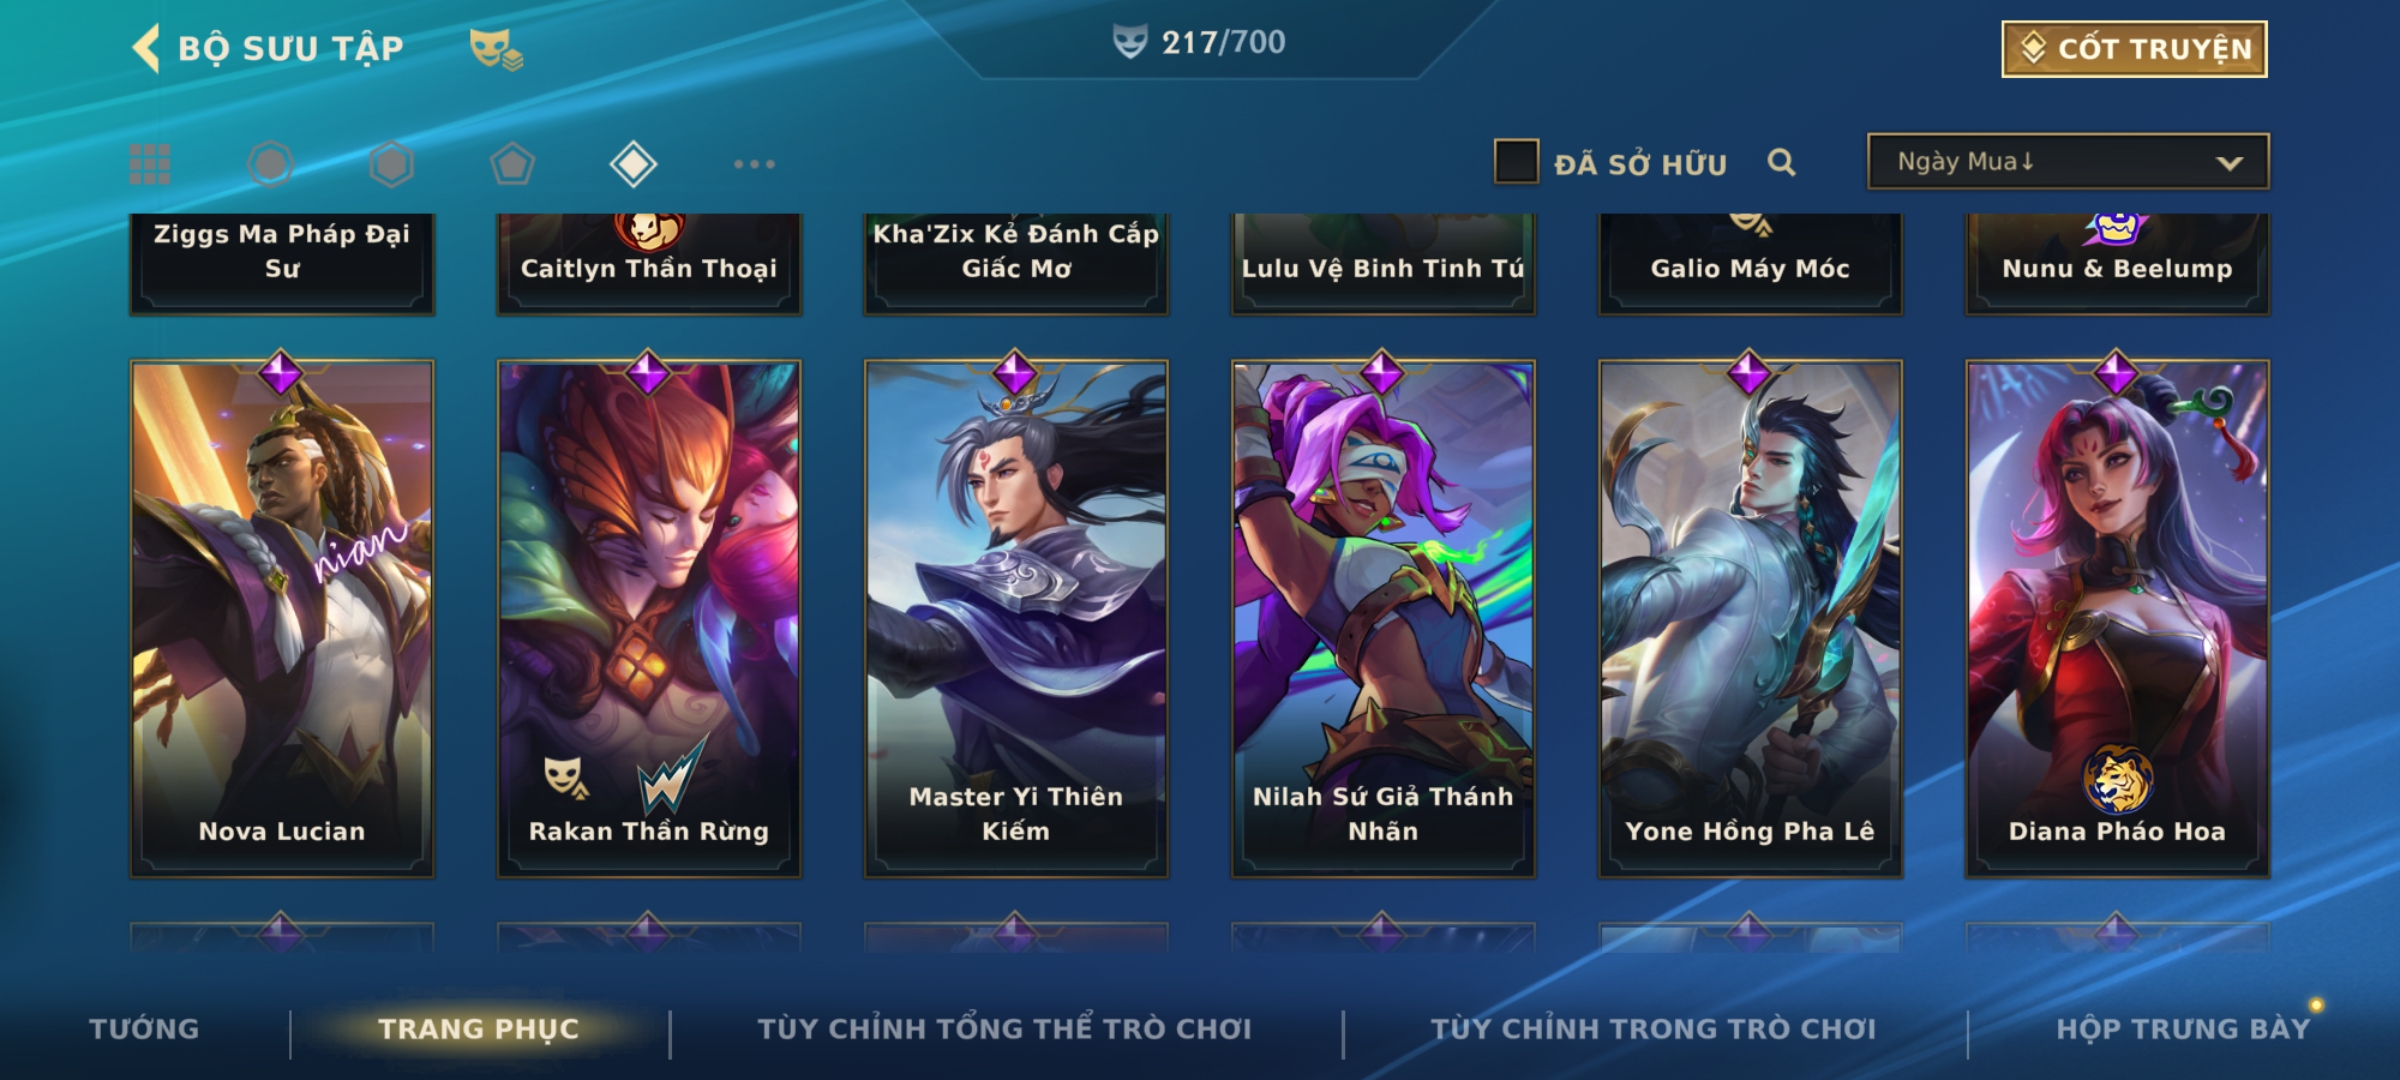Toggle the Đã Sở Hữu checkbox
This screenshot has height=1080, width=2400.
click(x=1516, y=162)
